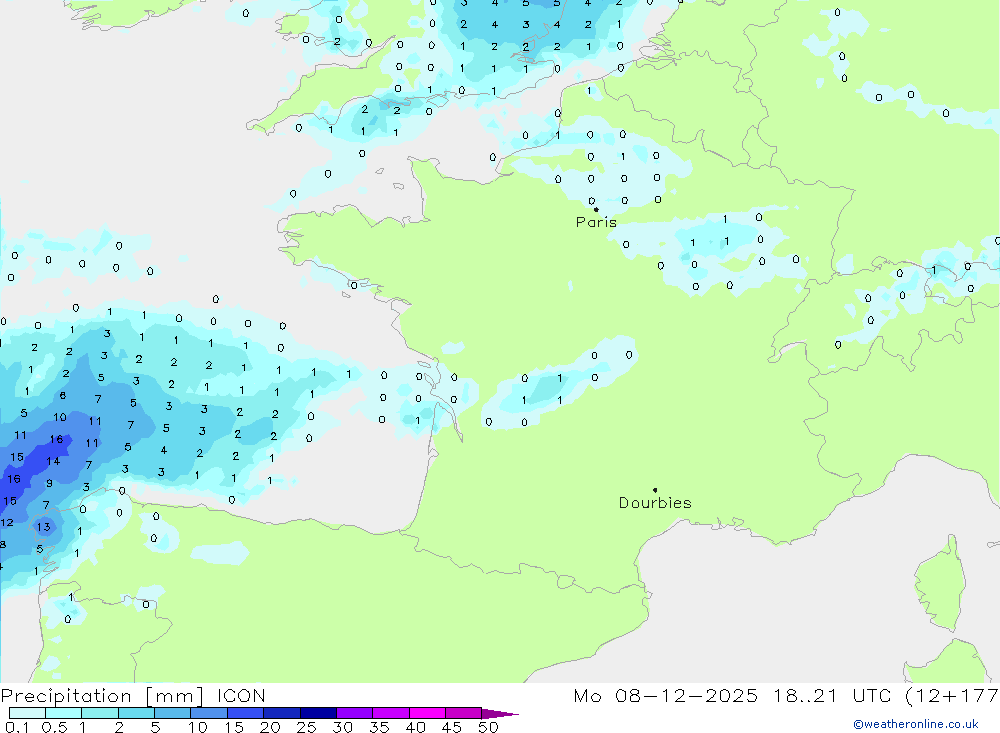Click the Dourbies city label
Screen dimensions: 1000x733
coord(655,503)
